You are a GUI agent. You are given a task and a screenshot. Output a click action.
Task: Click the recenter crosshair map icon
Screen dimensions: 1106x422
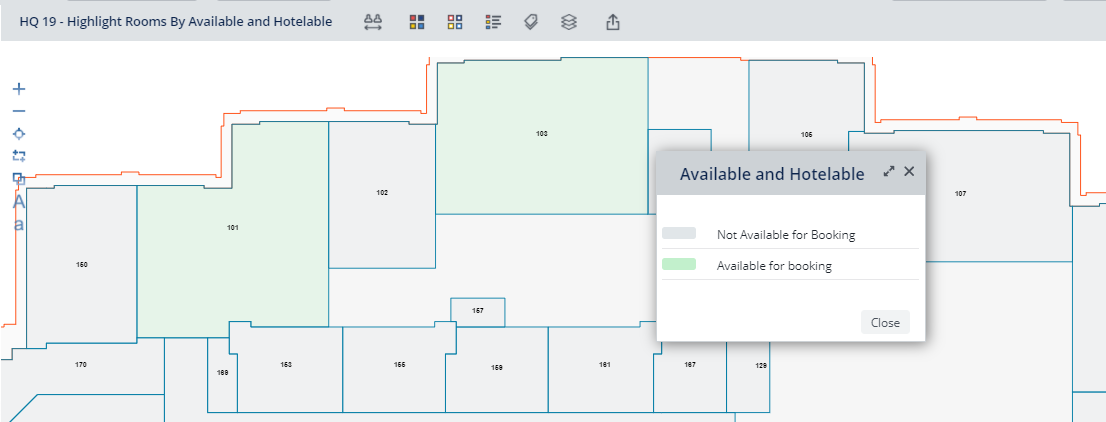tap(18, 133)
